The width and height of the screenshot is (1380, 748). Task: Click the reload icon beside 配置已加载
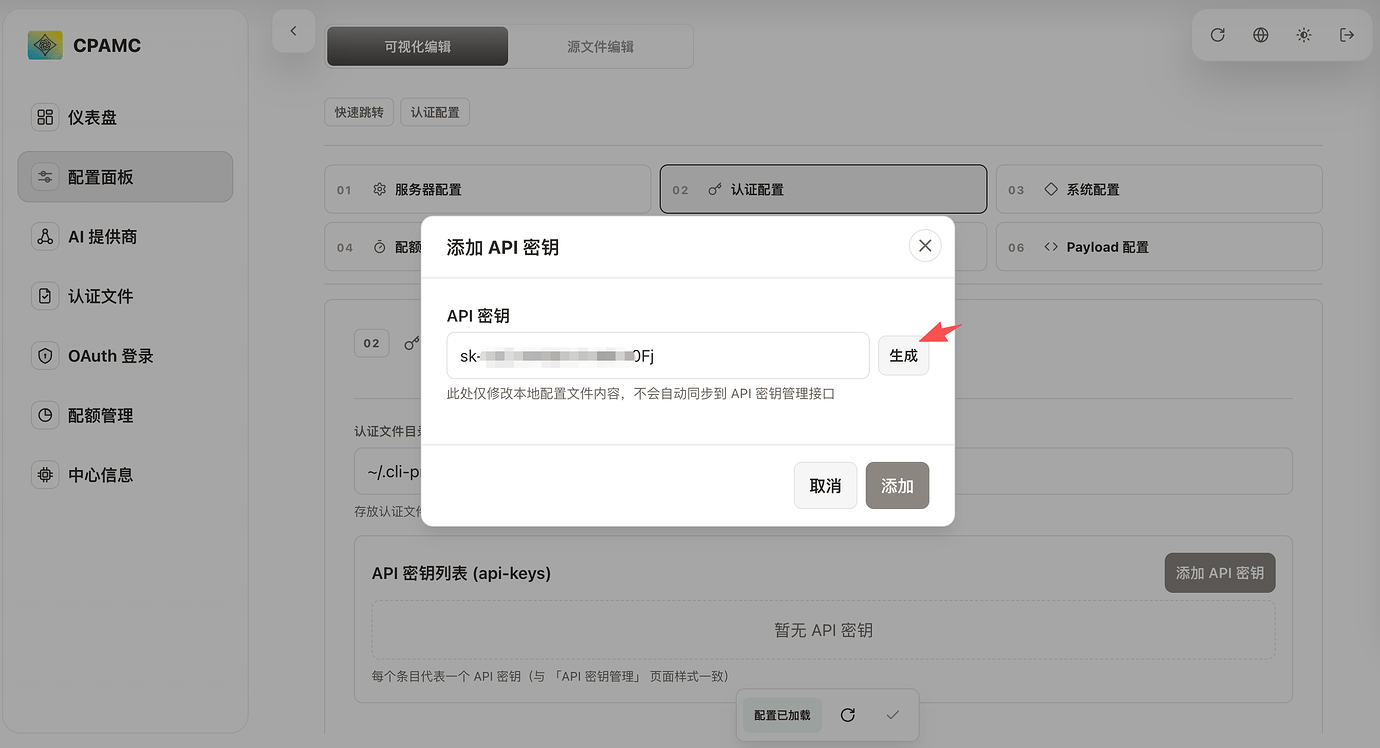(848, 715)
